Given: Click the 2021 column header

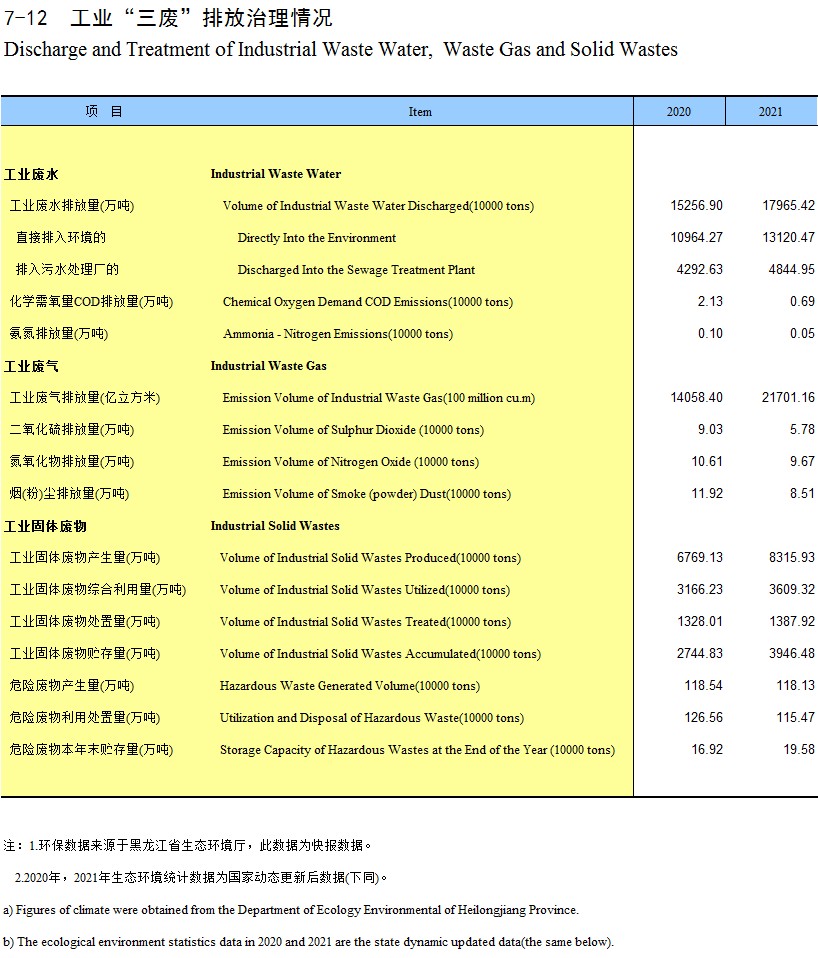Looking at the screenshot, I should point(771,112).
